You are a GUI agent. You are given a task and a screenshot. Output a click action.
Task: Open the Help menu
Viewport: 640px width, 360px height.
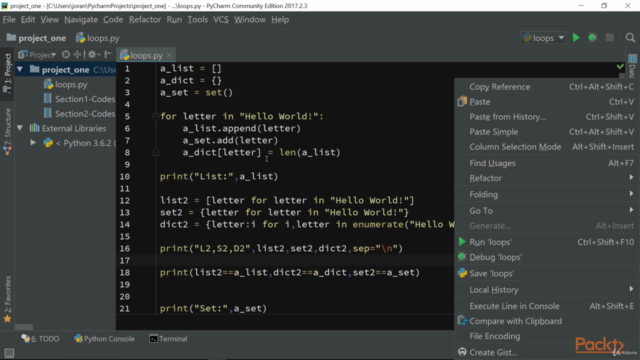click(x=280, y=20)
